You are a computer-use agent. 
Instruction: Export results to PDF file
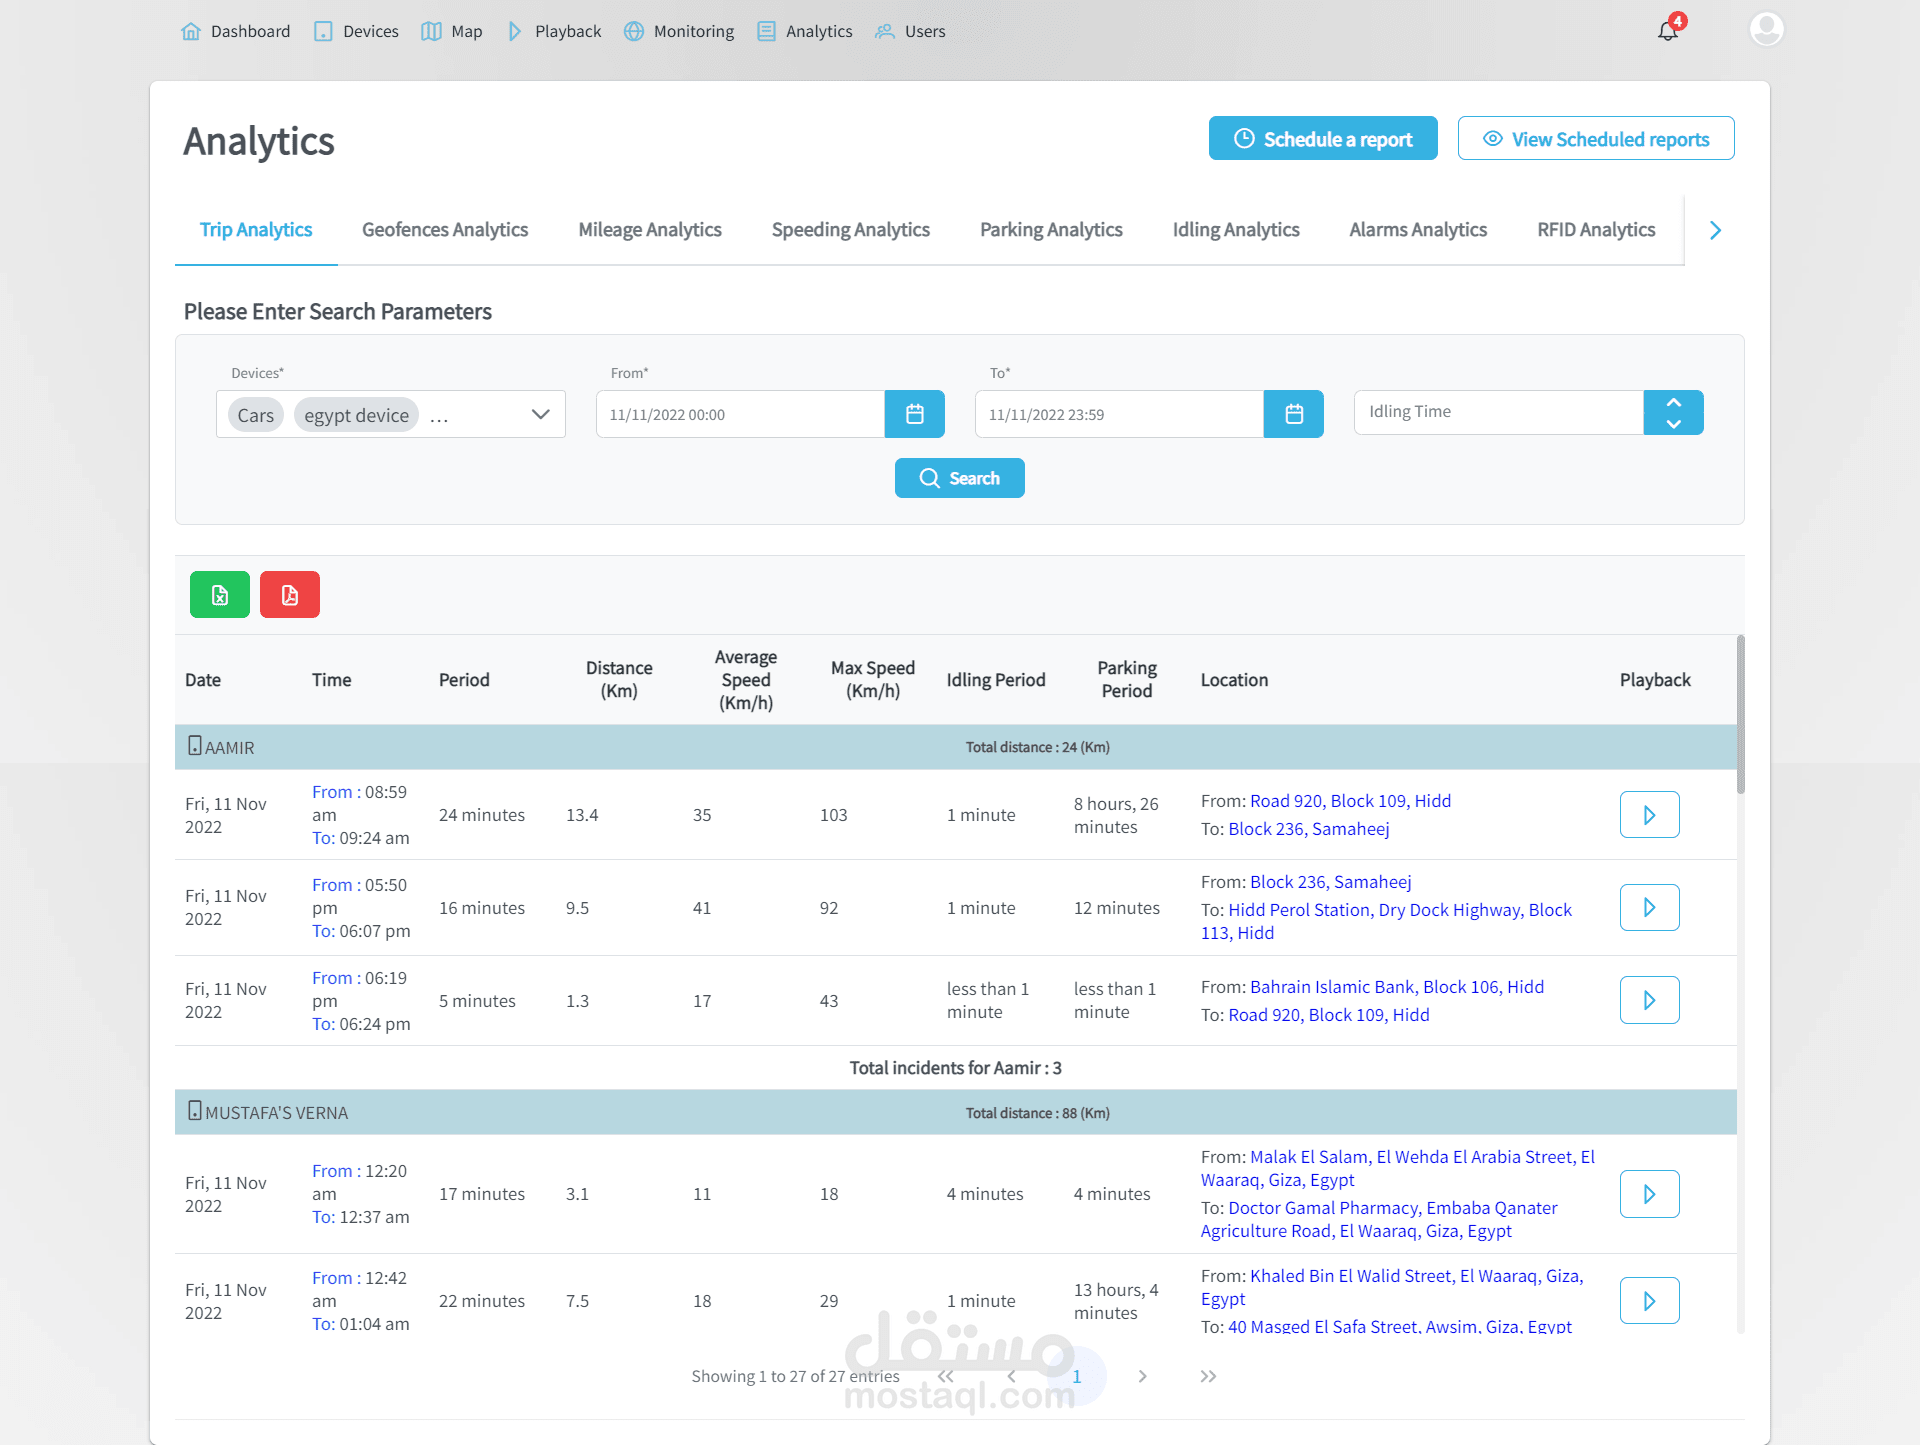[290, 595]
